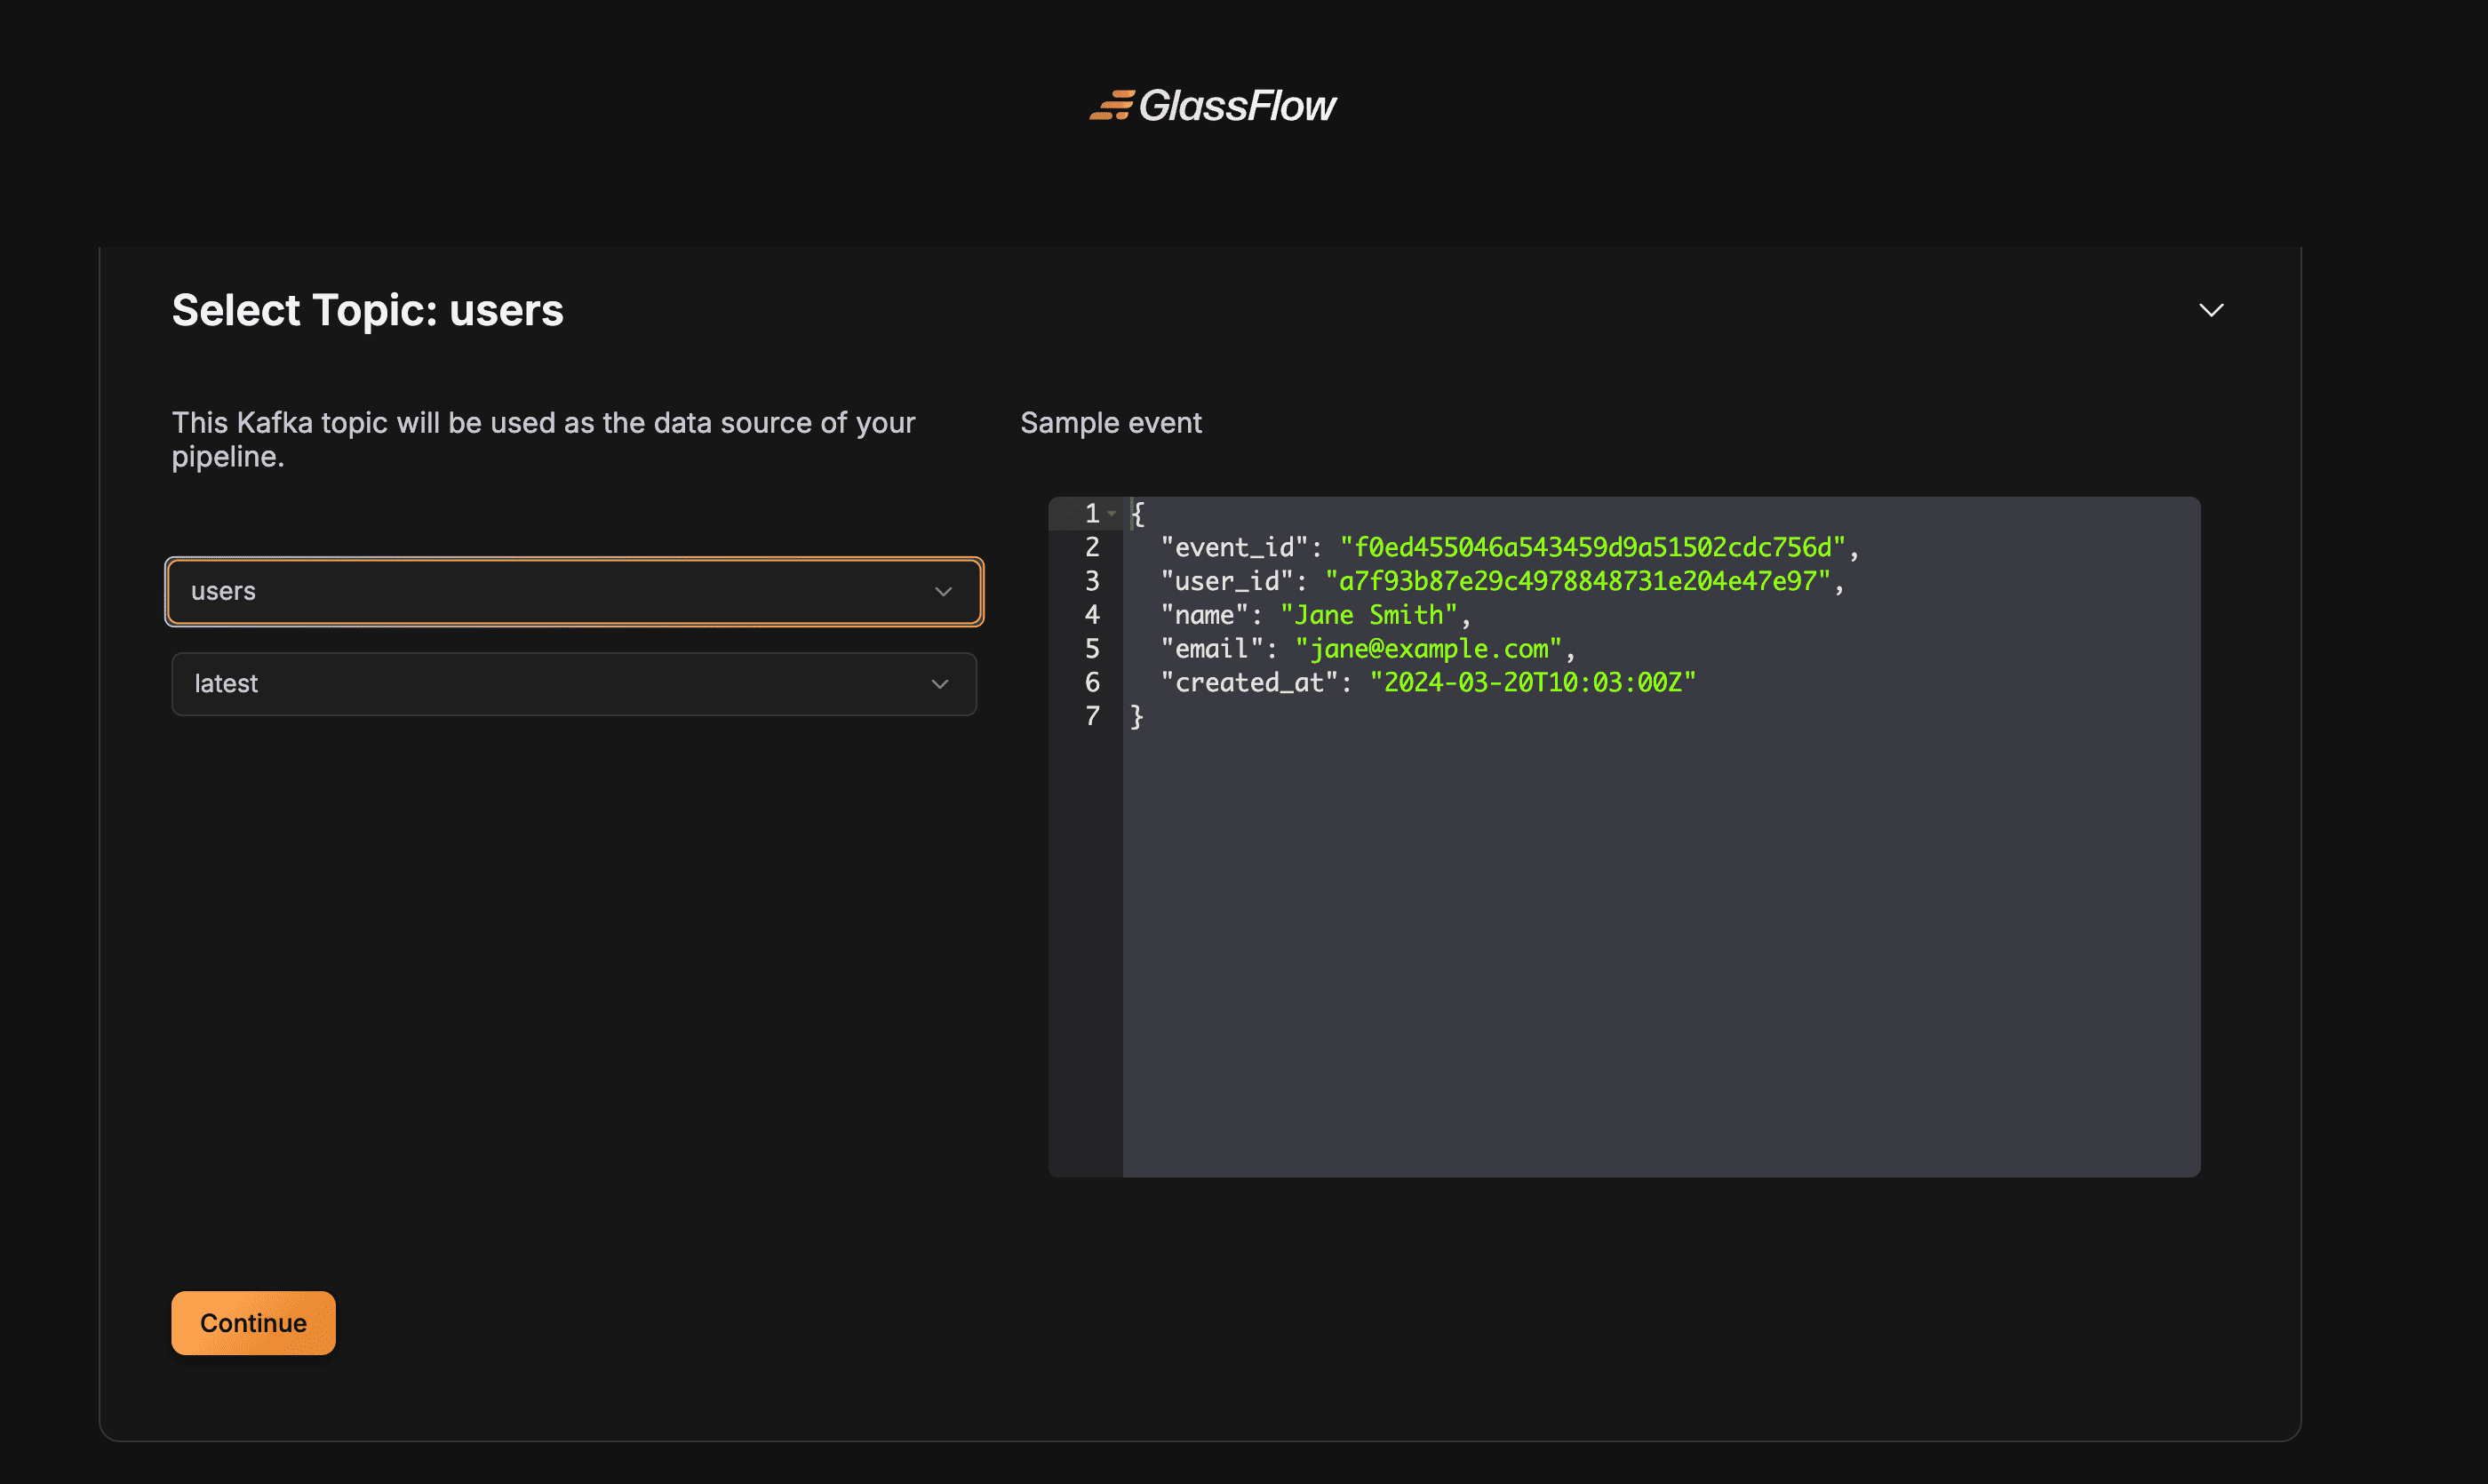Open the latest offset dropdown

(560, 684)
